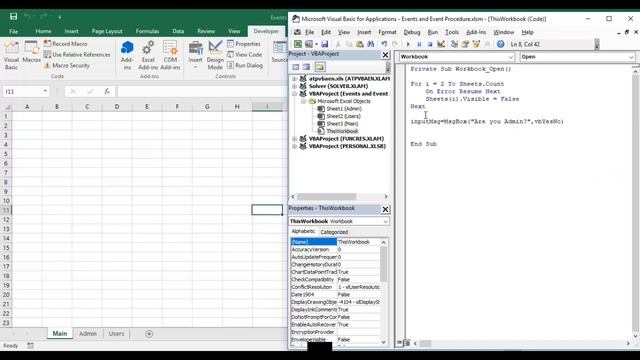This screenshot has width=640, height=360.
Task: Open Project Explorer icon in VBA toolbar
Action: (454, 44)
